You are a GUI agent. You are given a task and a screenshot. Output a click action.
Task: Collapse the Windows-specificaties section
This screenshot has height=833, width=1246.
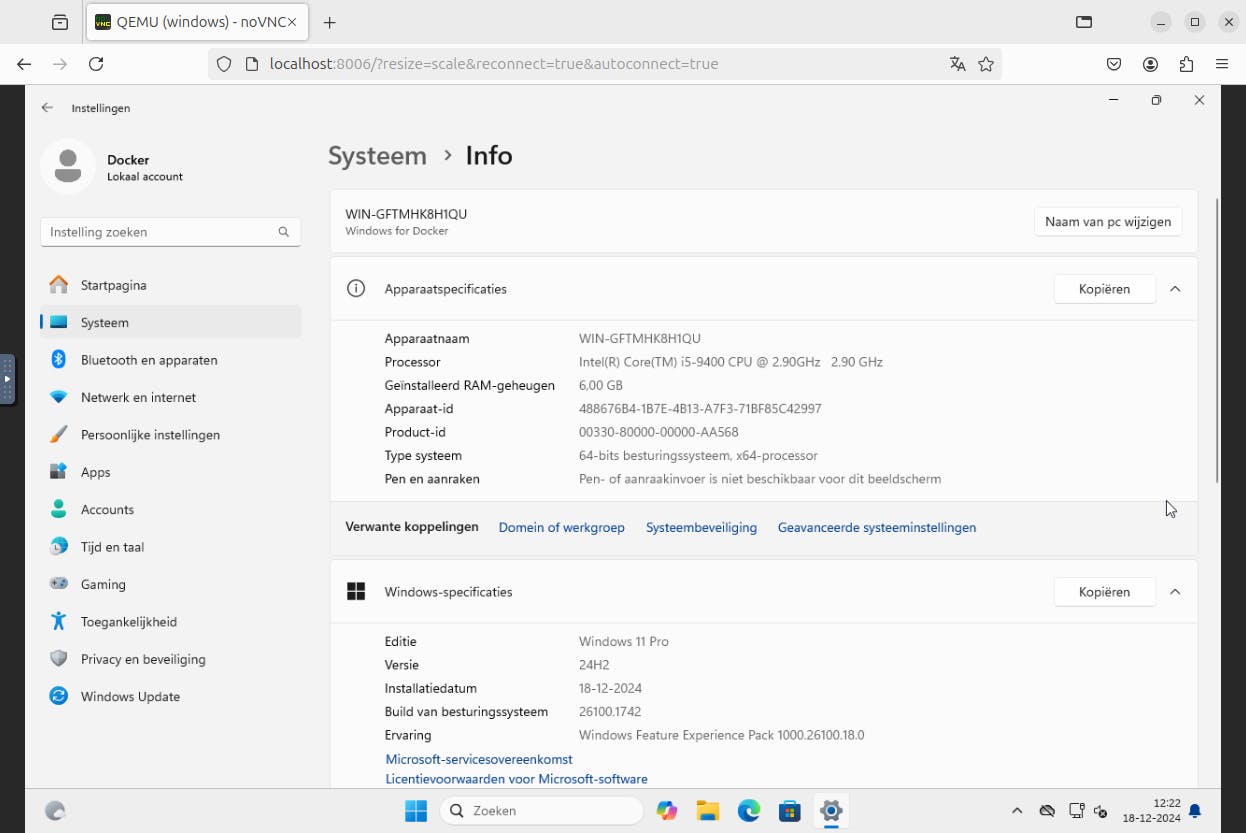(1175, 592)
